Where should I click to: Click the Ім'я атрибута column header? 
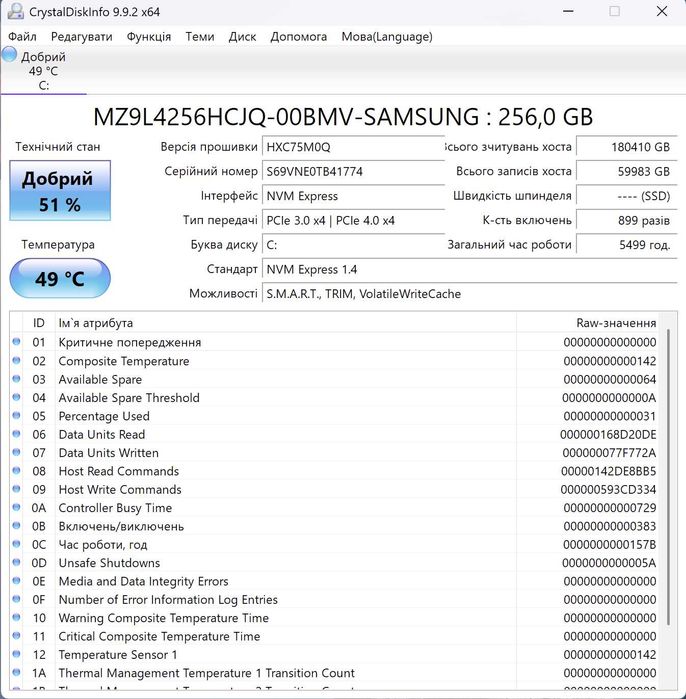285,323
